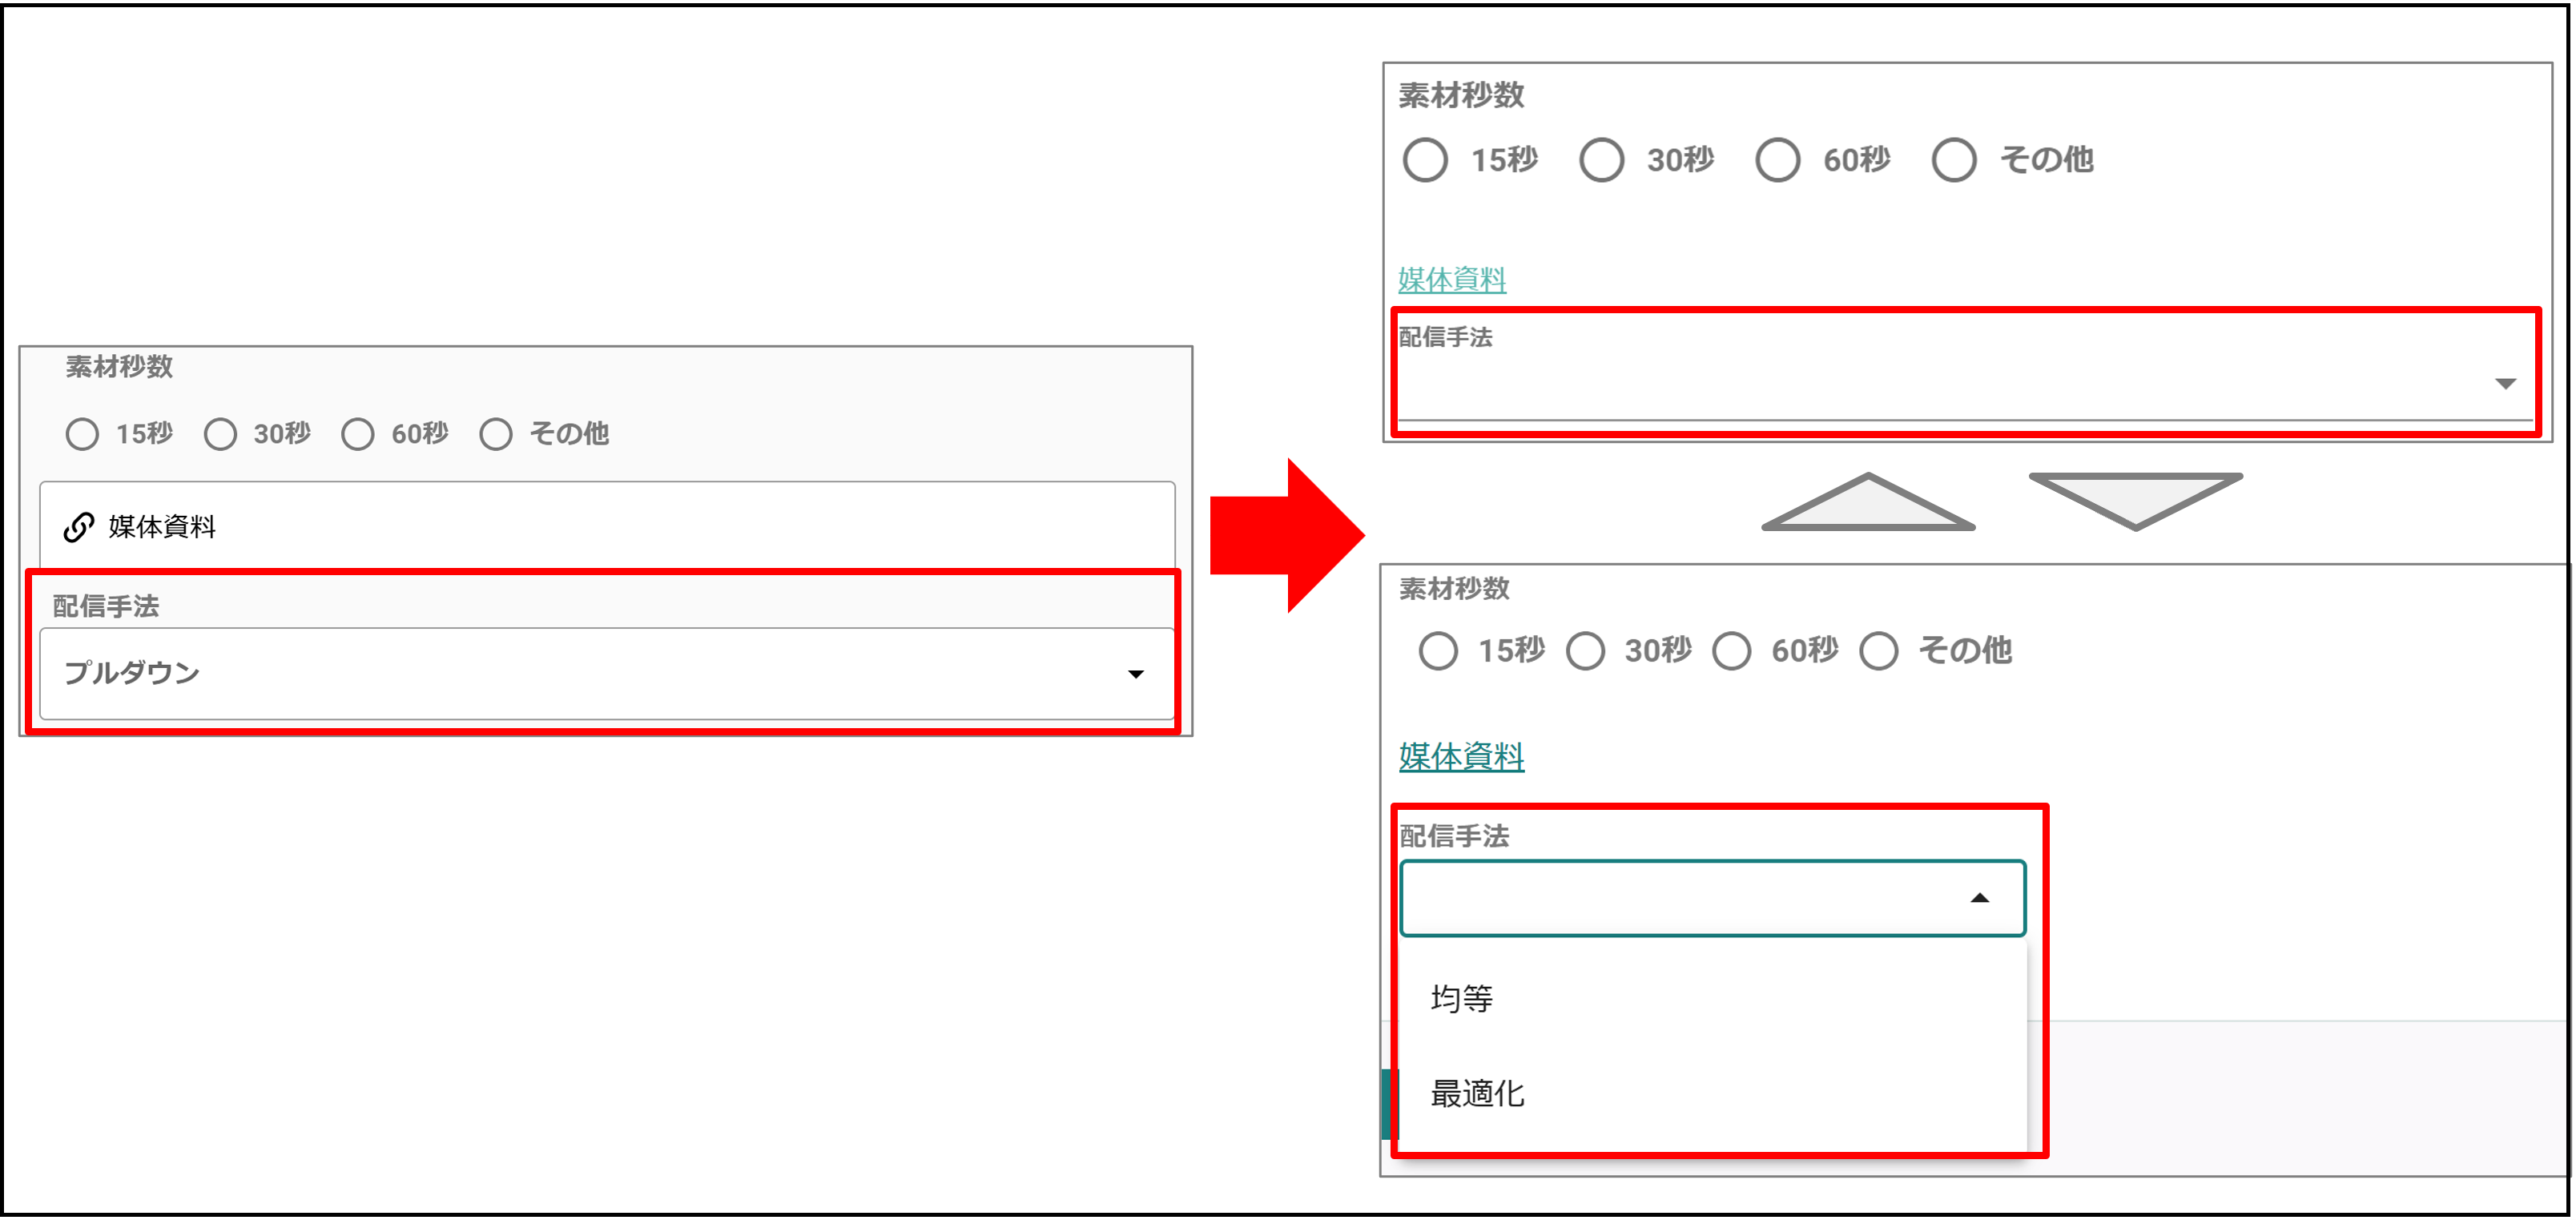Viewport: 2576px width, 1220px height.
Task: Select 15秒 radio in bottom-right panel
Action: pos(1438,651)
